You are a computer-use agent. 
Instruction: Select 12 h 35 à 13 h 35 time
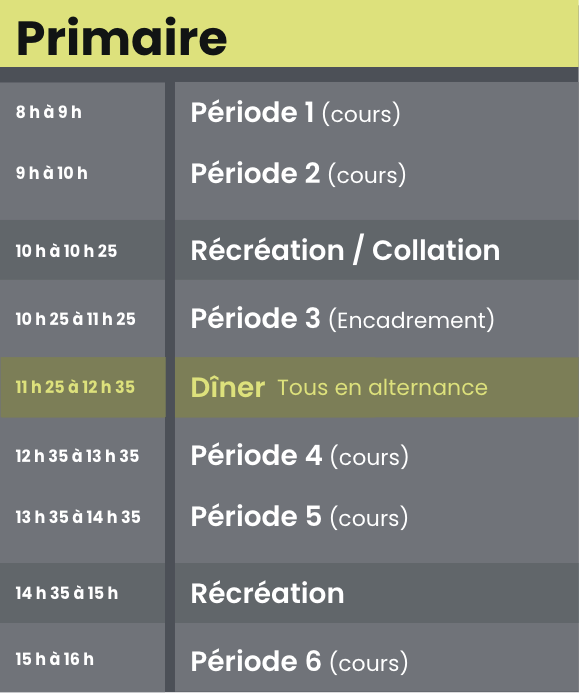77,456
